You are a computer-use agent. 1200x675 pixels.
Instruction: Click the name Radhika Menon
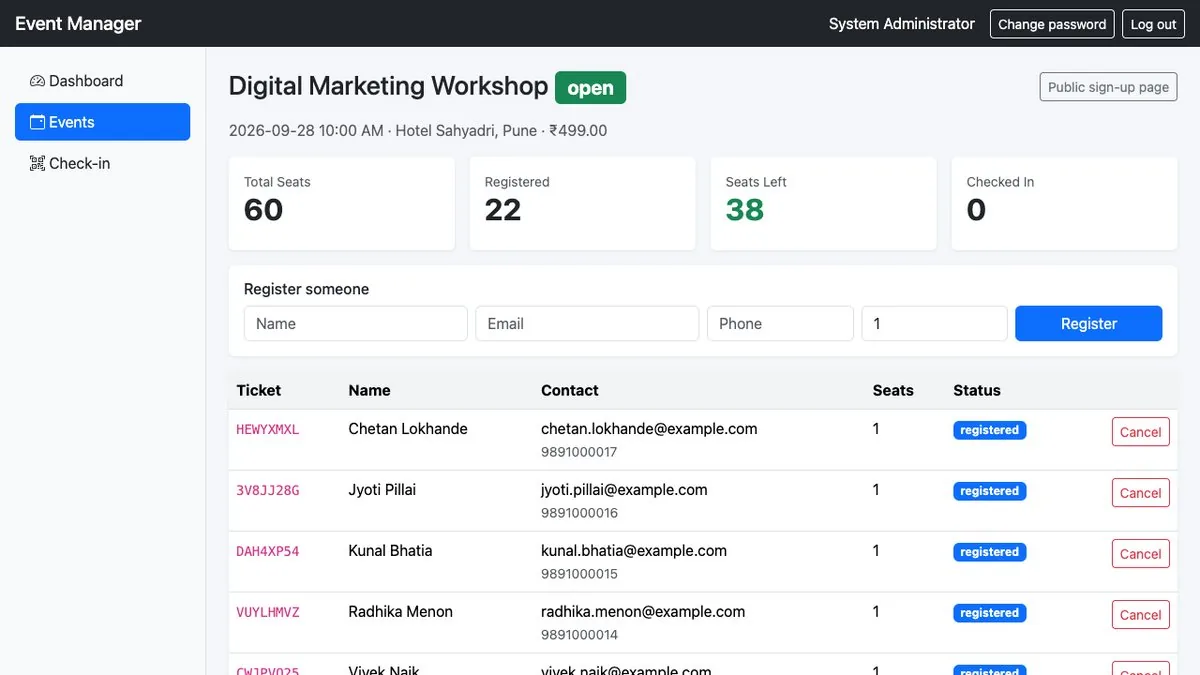click(400, 611)
